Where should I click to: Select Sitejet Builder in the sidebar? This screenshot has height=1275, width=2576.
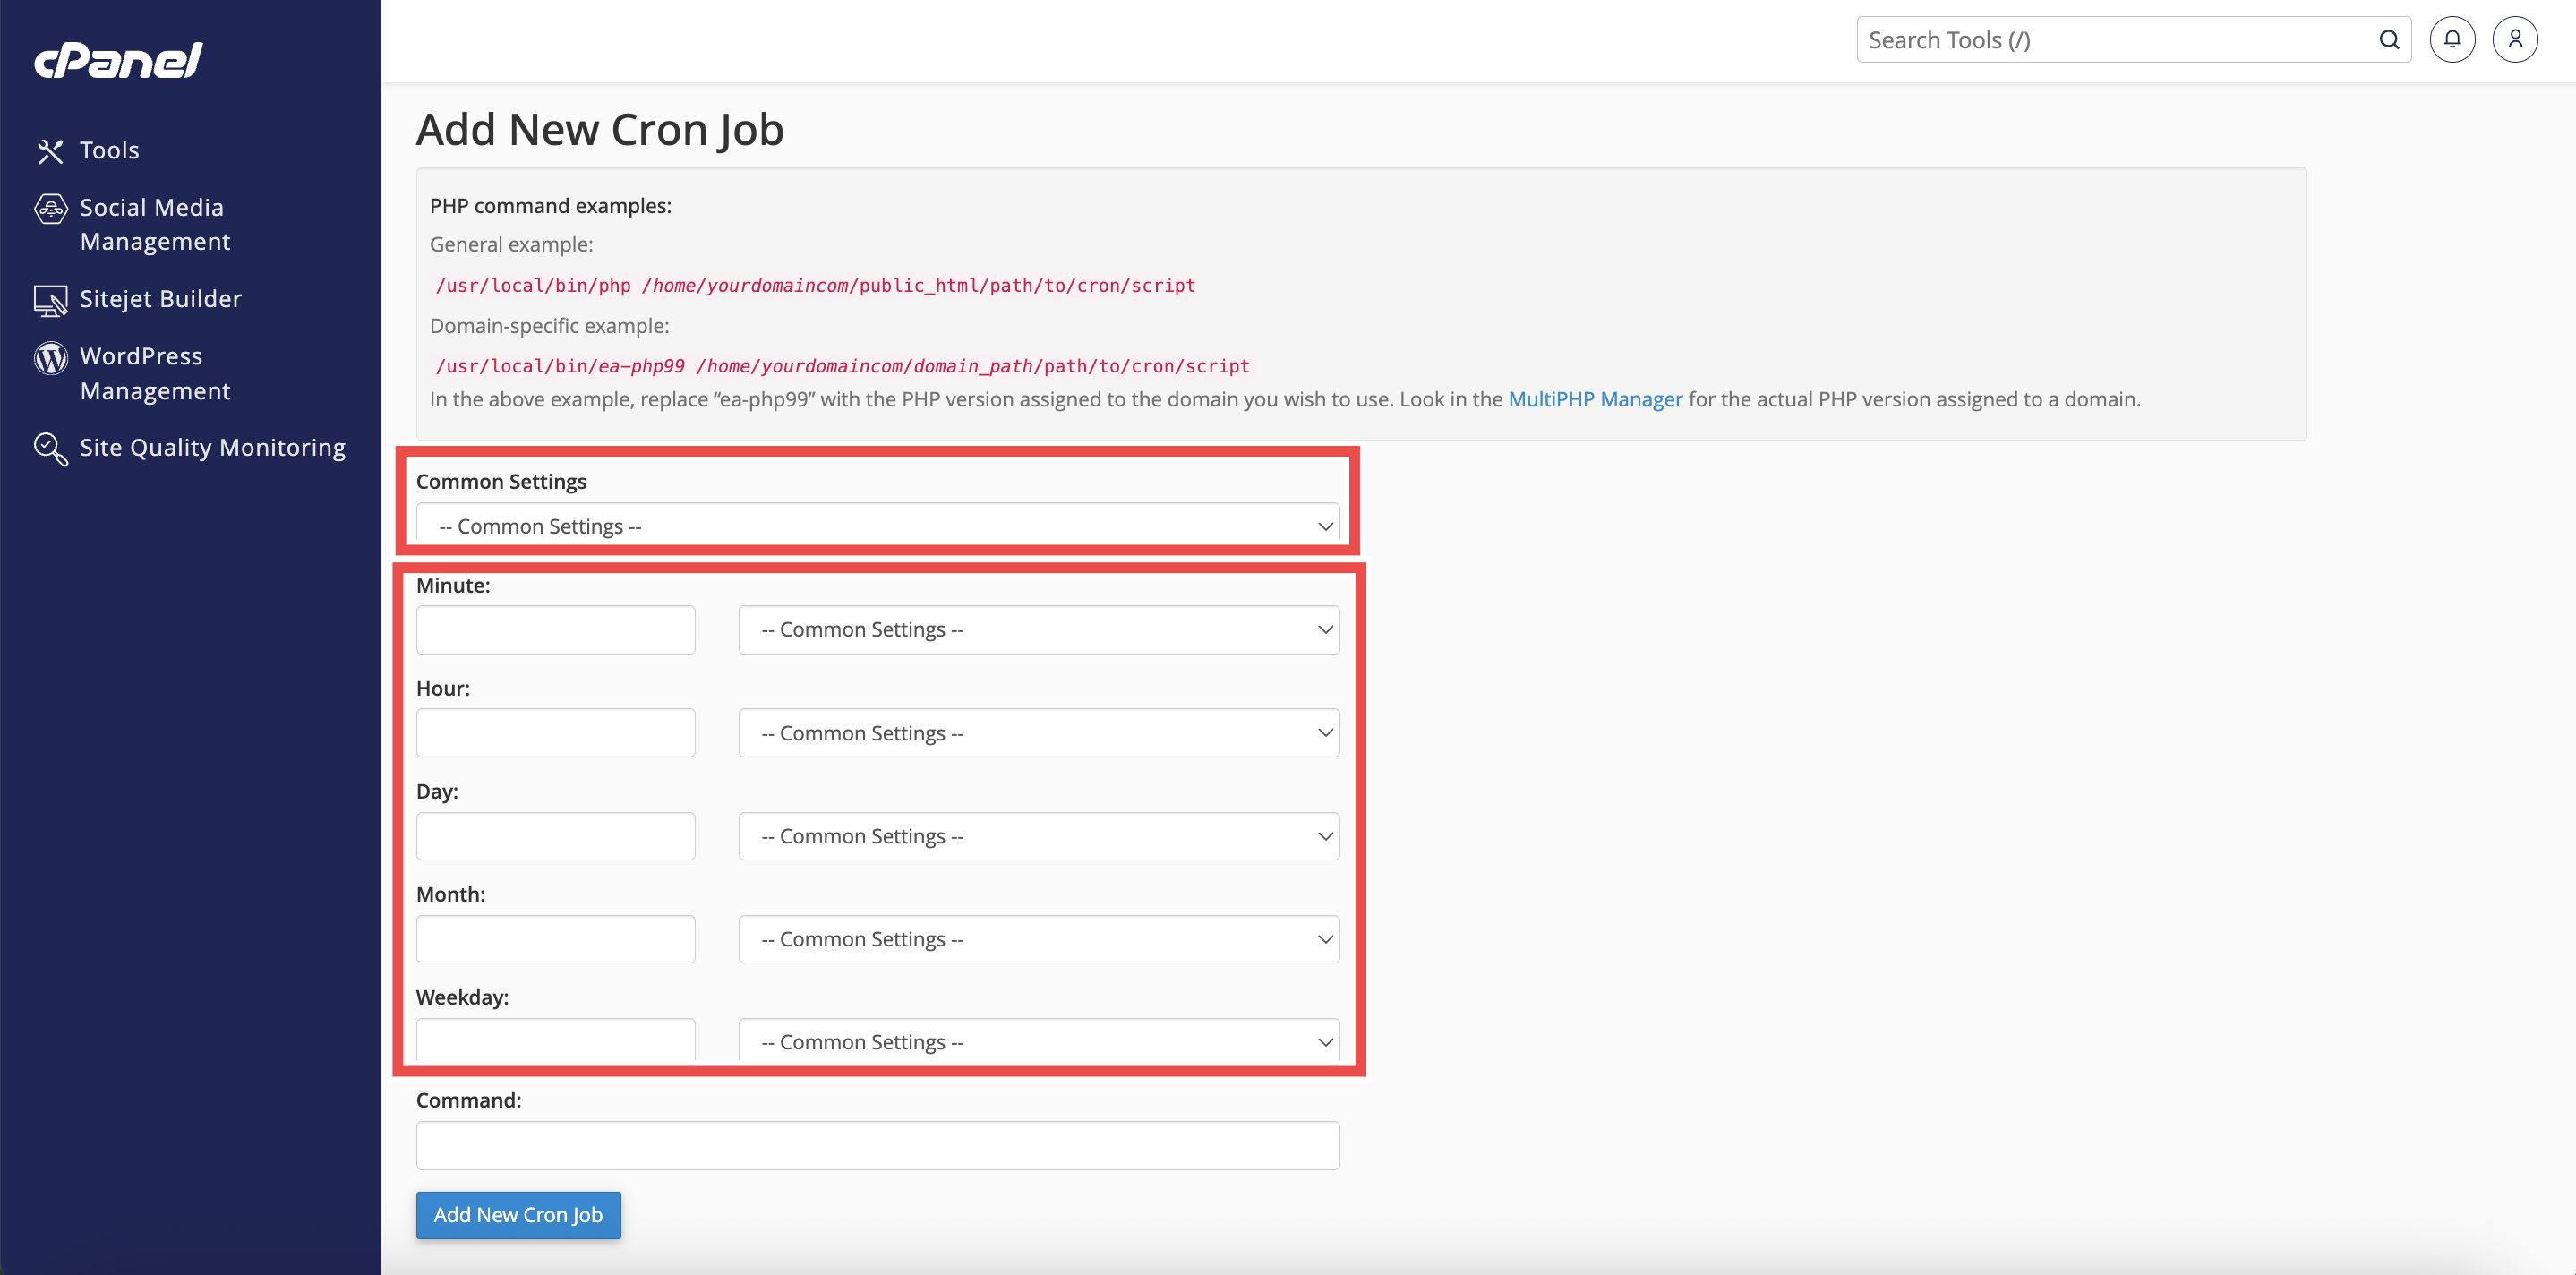point(160,299)
